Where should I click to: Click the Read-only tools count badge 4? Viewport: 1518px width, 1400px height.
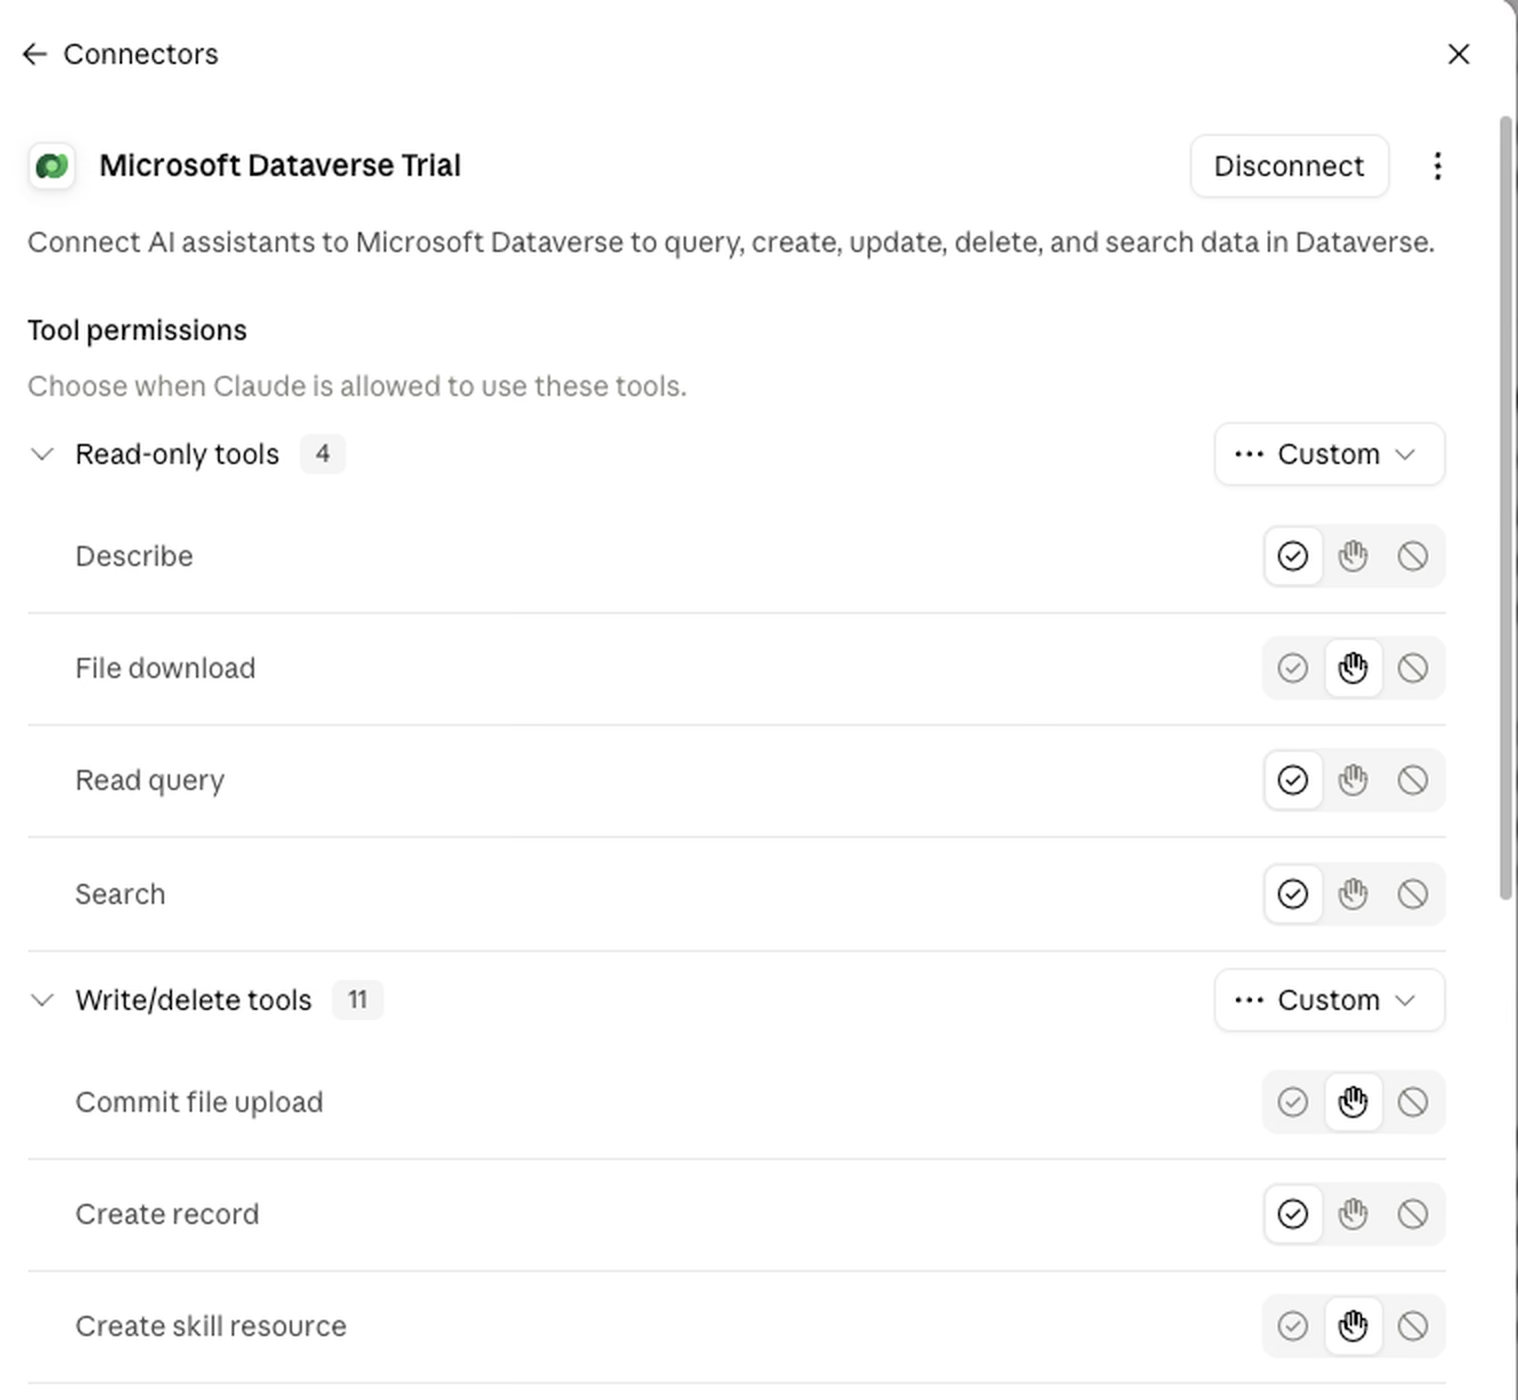coord(323,454)
